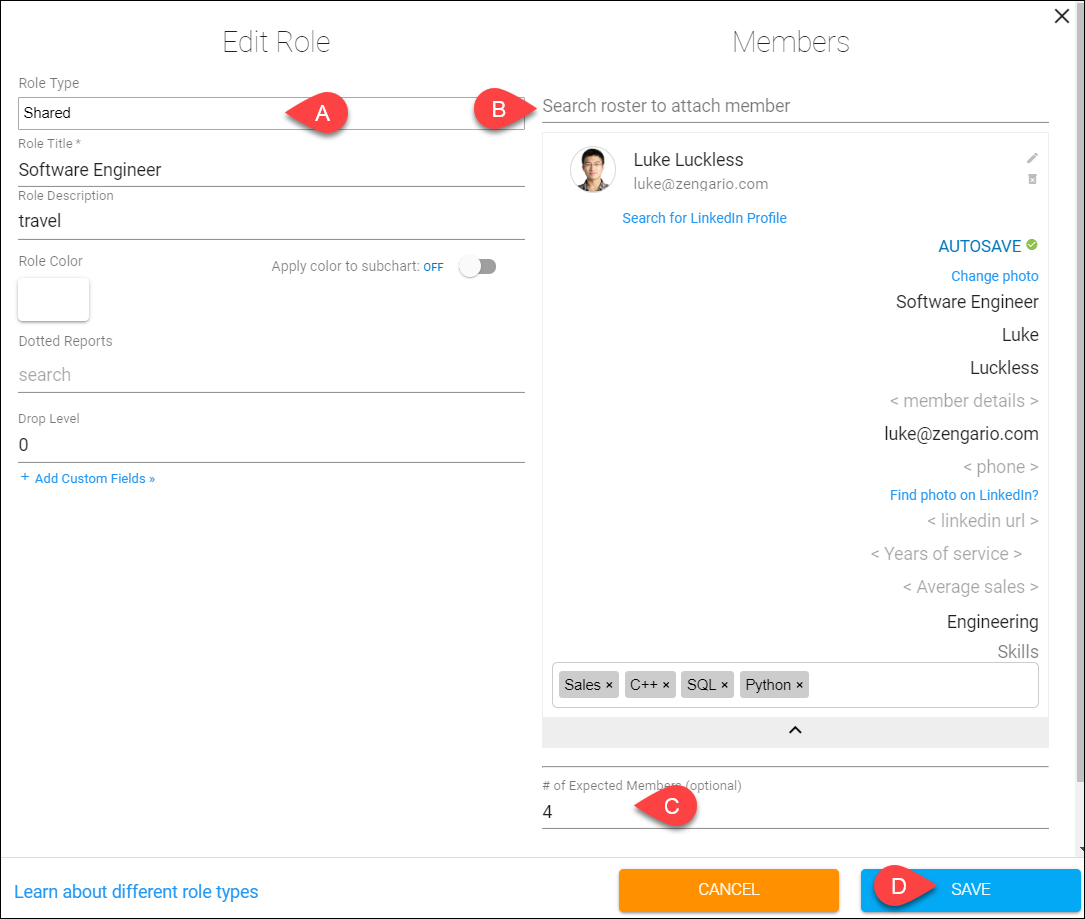The height and width of the screenshot is (919, 1085).
Task: Click the Save button
Action: click(970, 889)
